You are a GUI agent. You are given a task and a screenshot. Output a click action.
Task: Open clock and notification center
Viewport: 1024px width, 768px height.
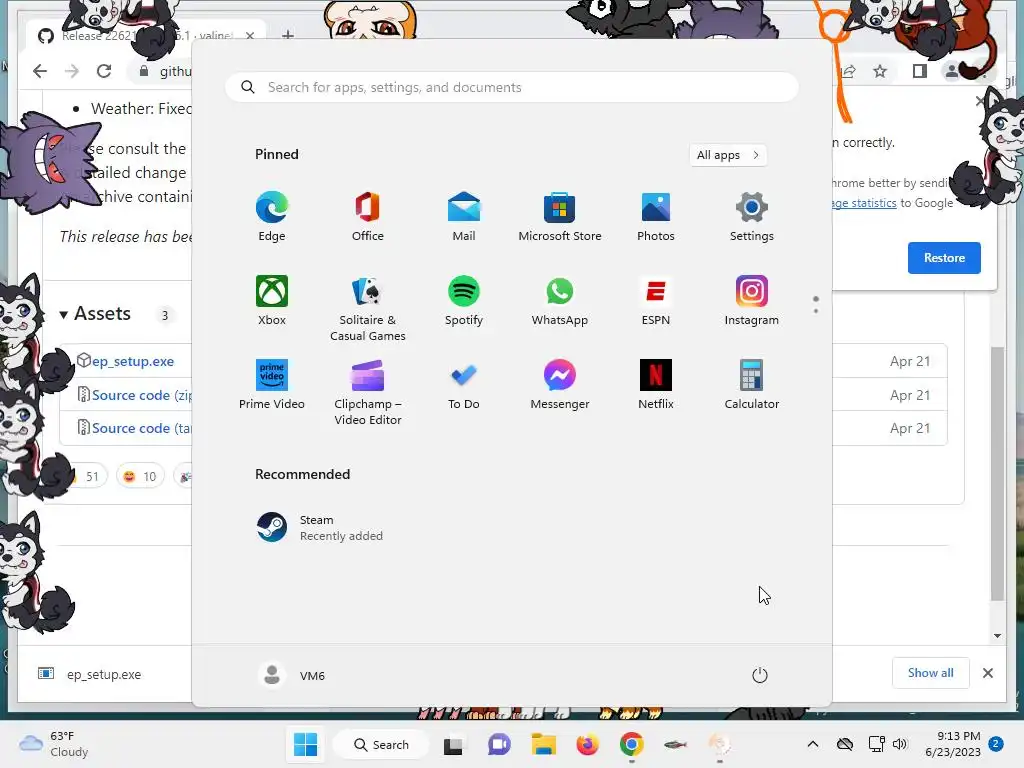[963, 744]
